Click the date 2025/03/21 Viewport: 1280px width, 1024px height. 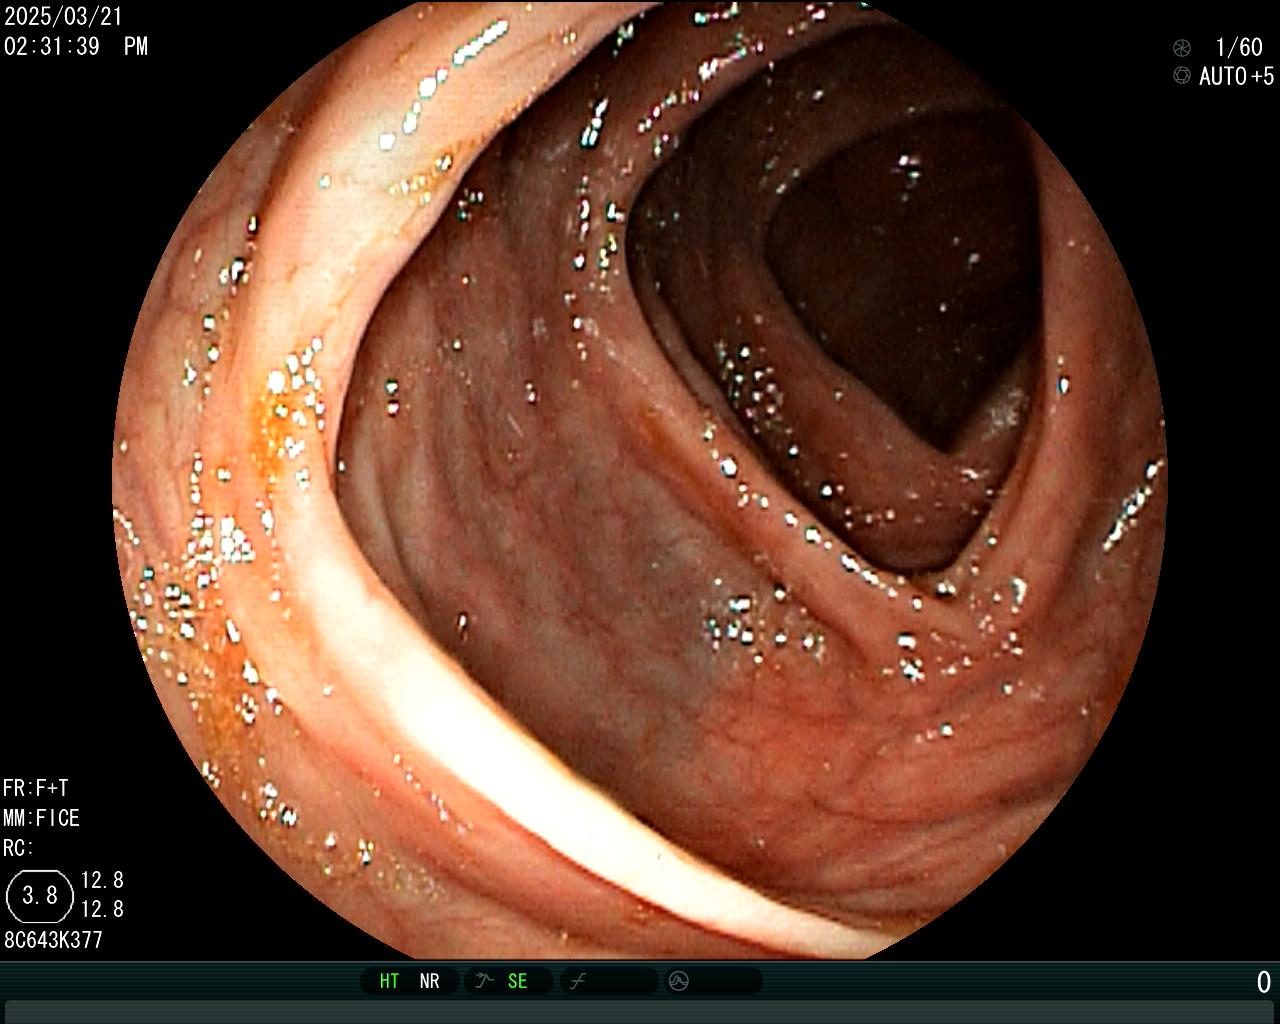63,17
